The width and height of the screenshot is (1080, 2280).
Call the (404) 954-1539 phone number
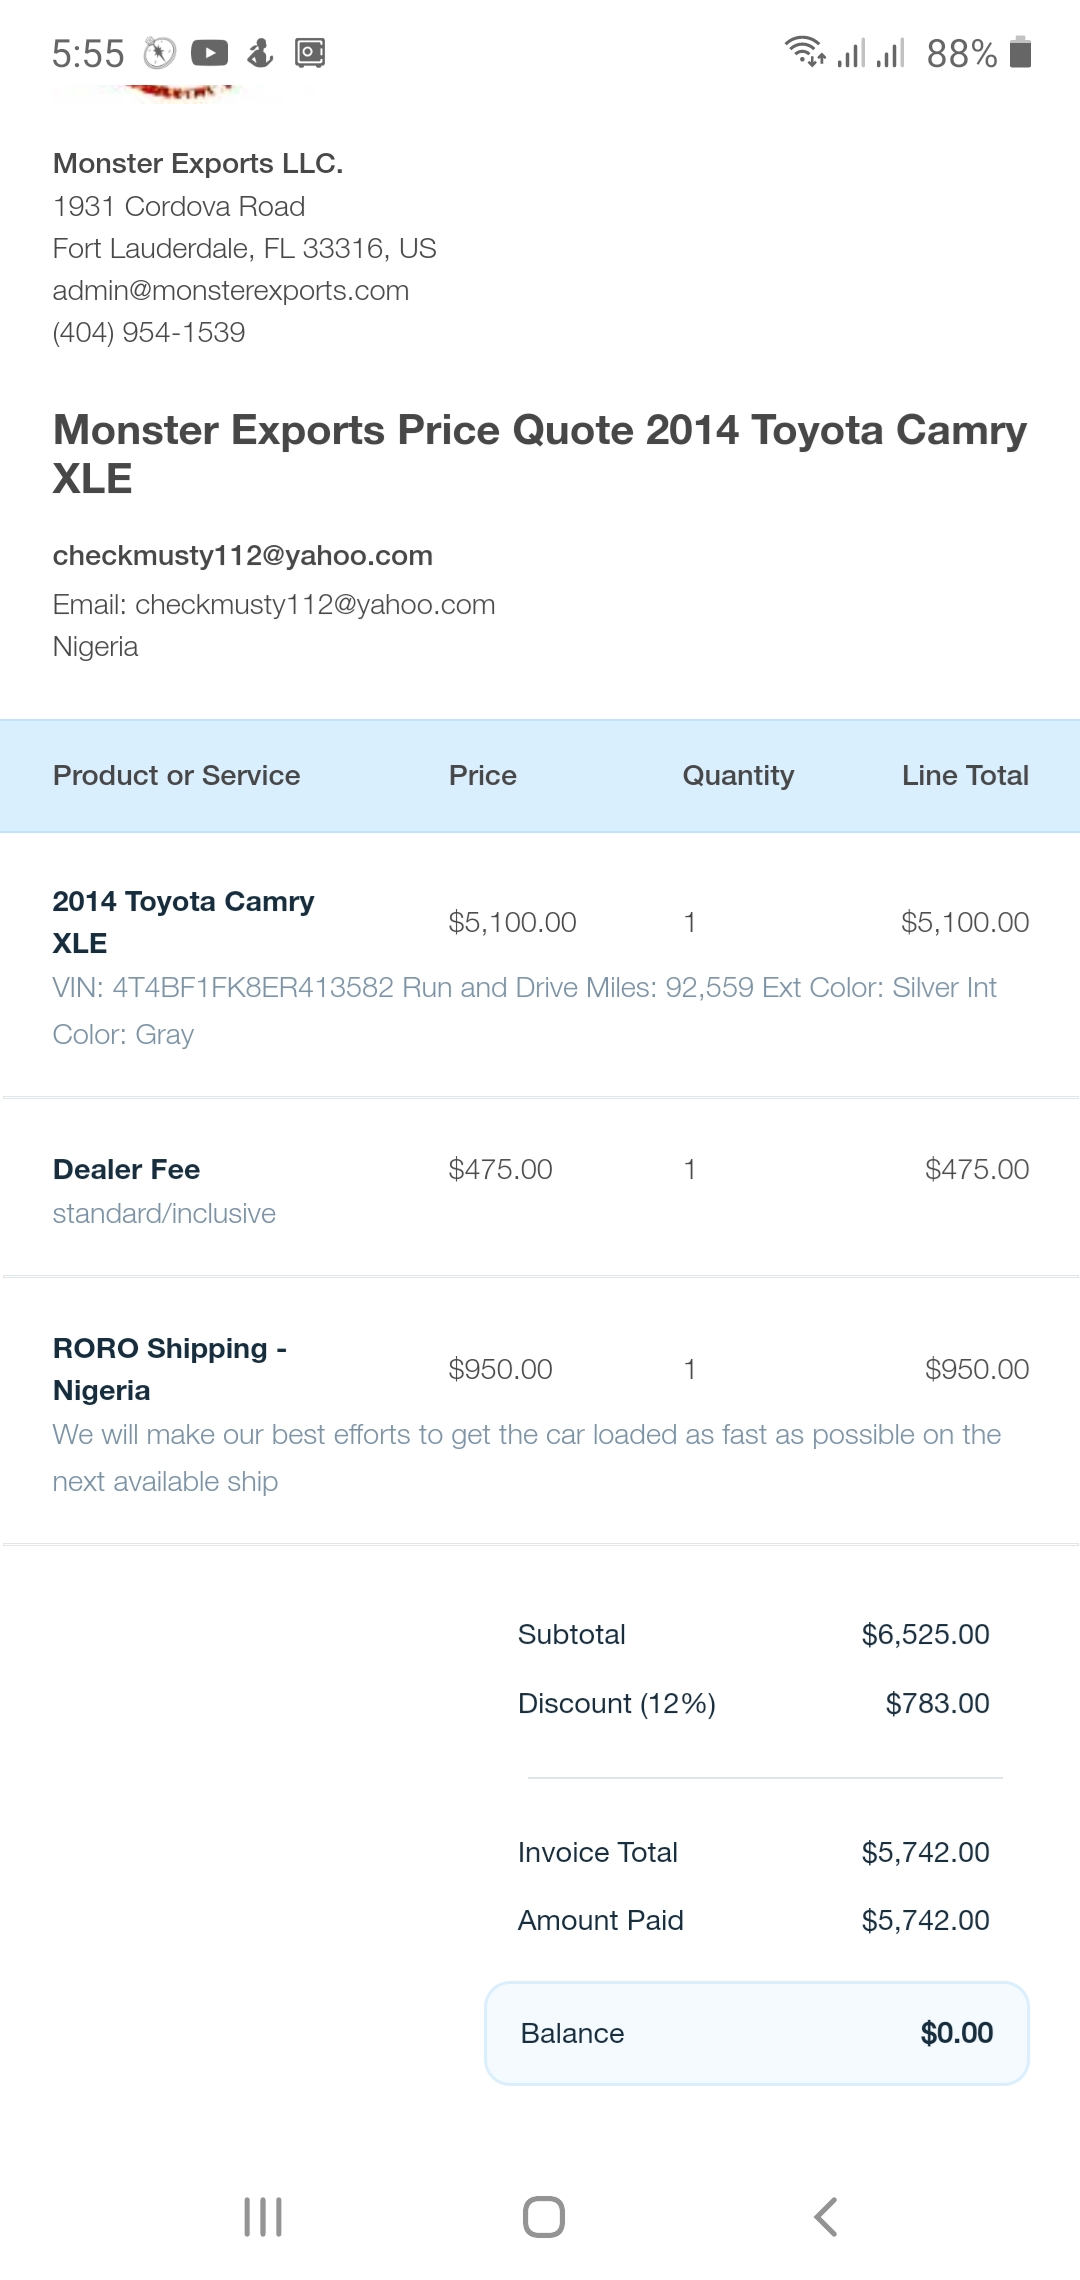149,333
